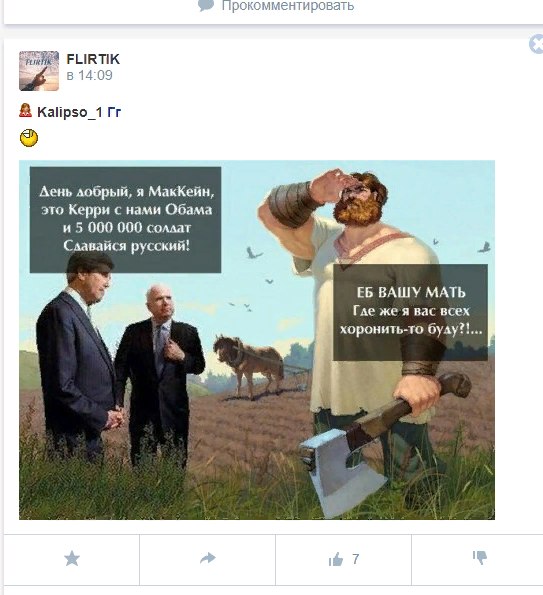
Task: Click the ЕБ ВАШУ МАТЬ caption box
Action: click(410, 312)
